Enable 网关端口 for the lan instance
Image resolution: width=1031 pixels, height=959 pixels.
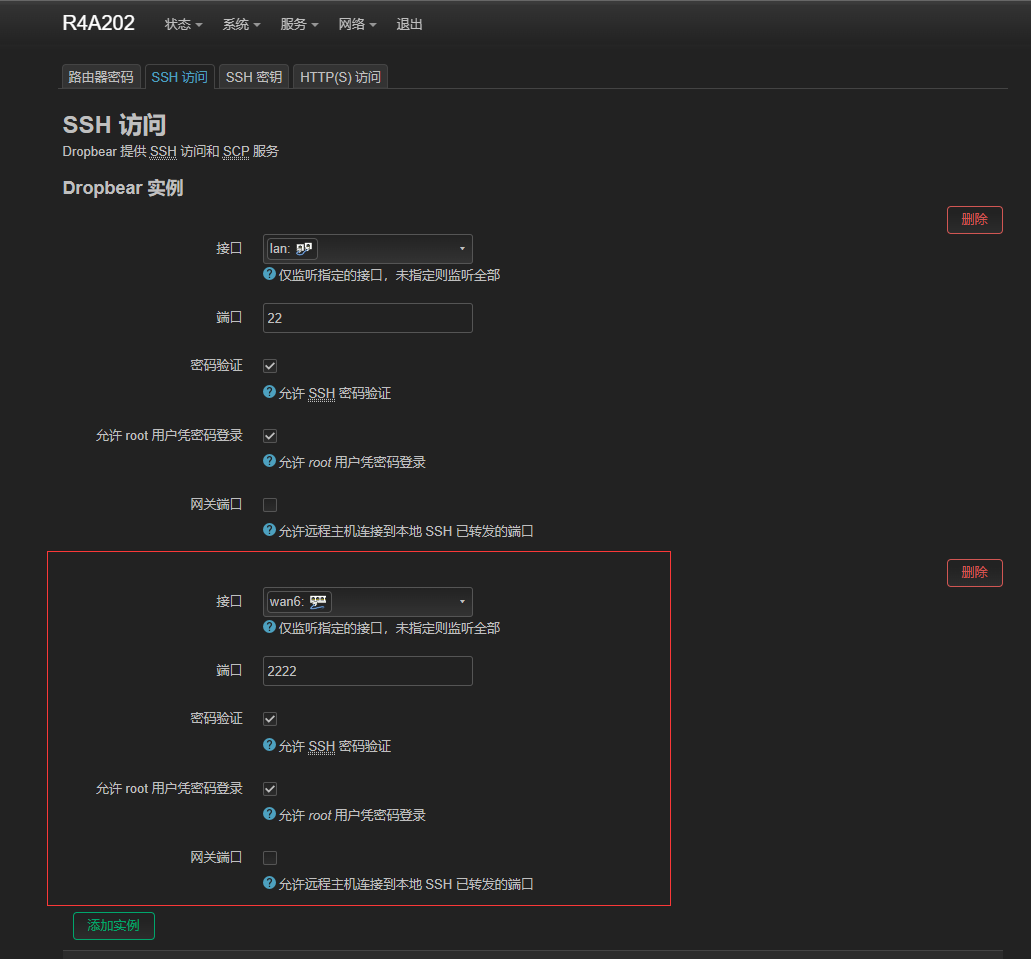(270, 505)
